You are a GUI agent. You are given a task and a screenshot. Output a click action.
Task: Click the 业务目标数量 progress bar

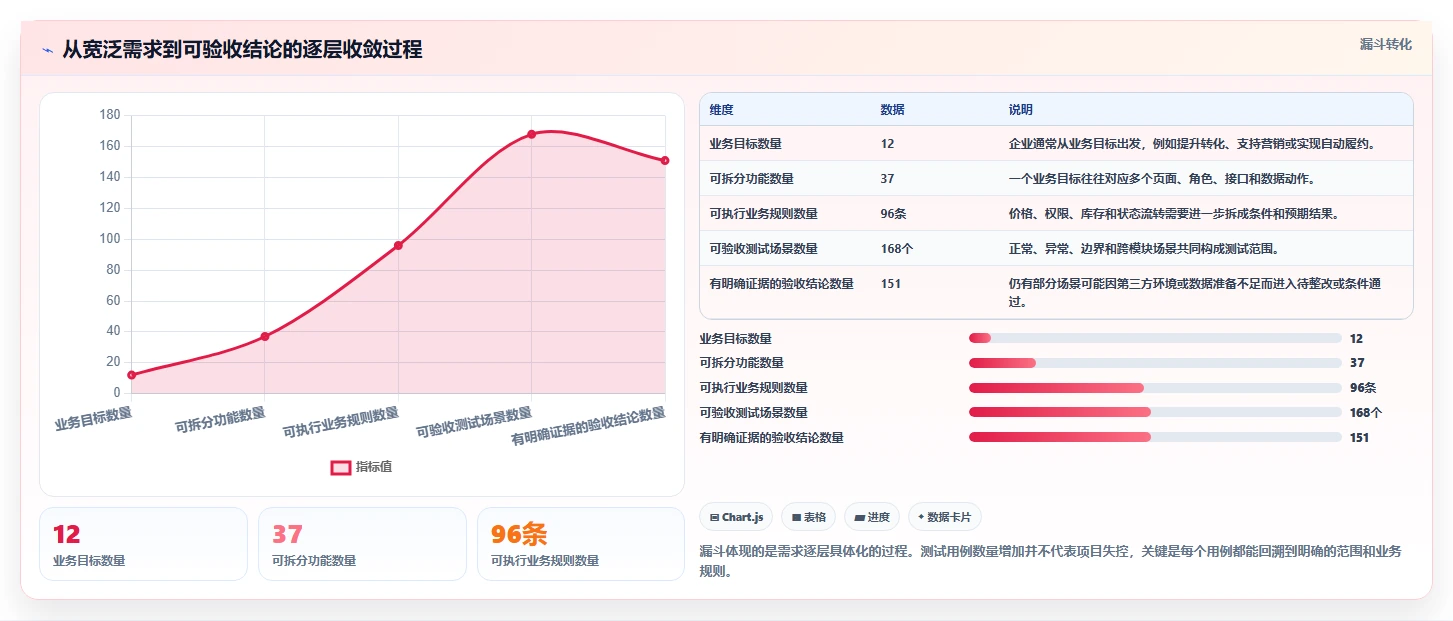(x=1155, y=339)
